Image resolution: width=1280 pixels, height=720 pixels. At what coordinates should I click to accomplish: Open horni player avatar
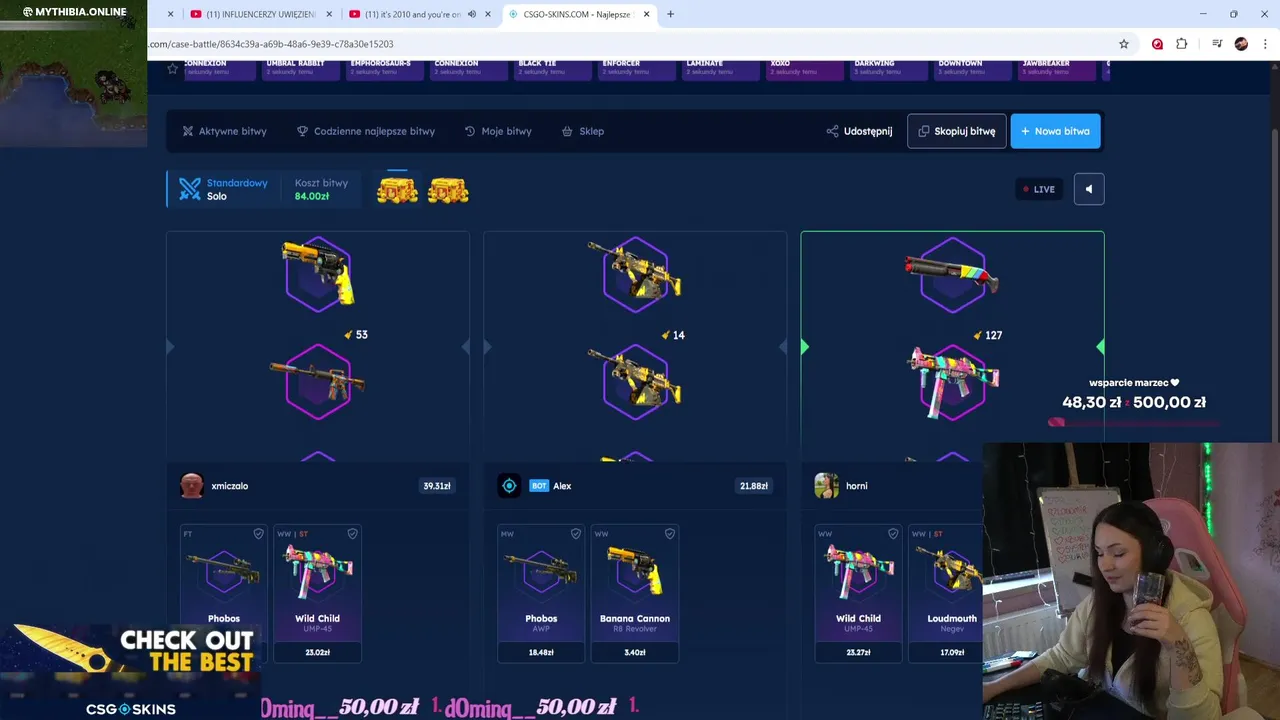tap(826, 486)
